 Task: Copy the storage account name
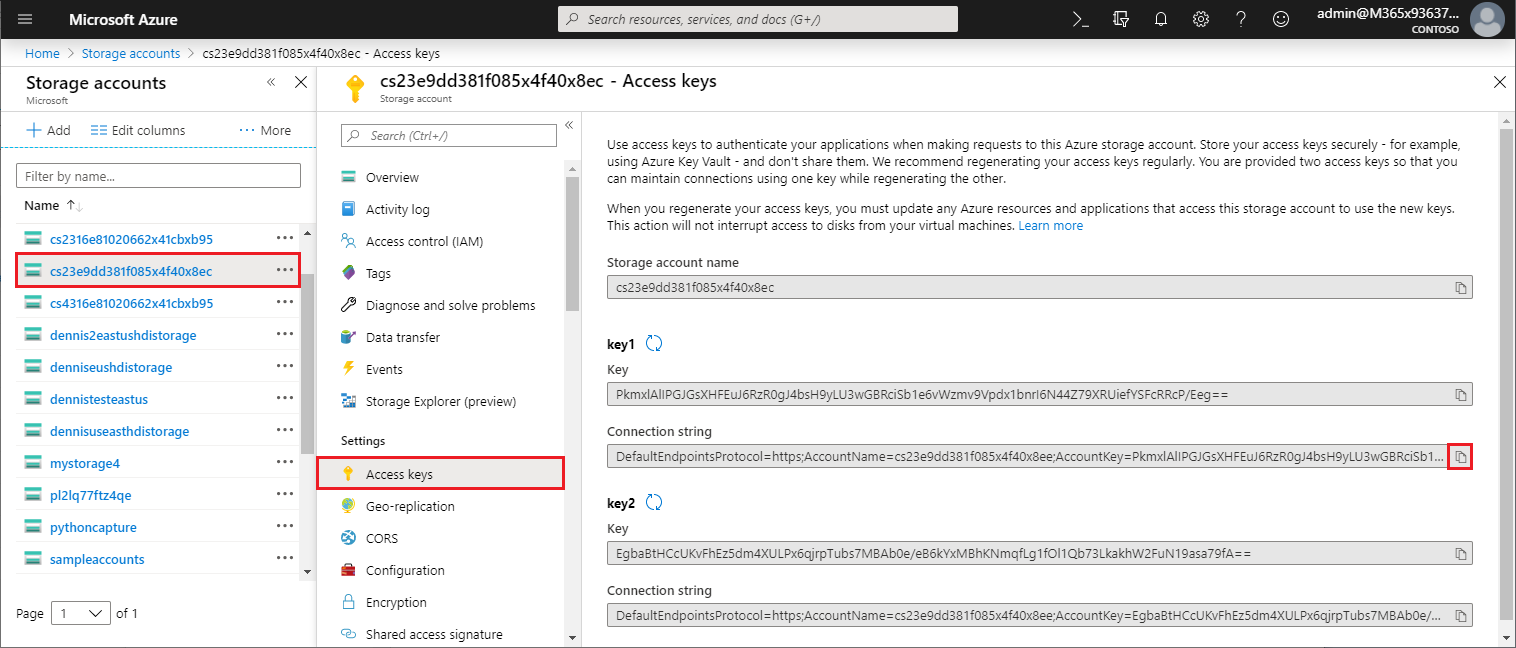click(1460, 288)
